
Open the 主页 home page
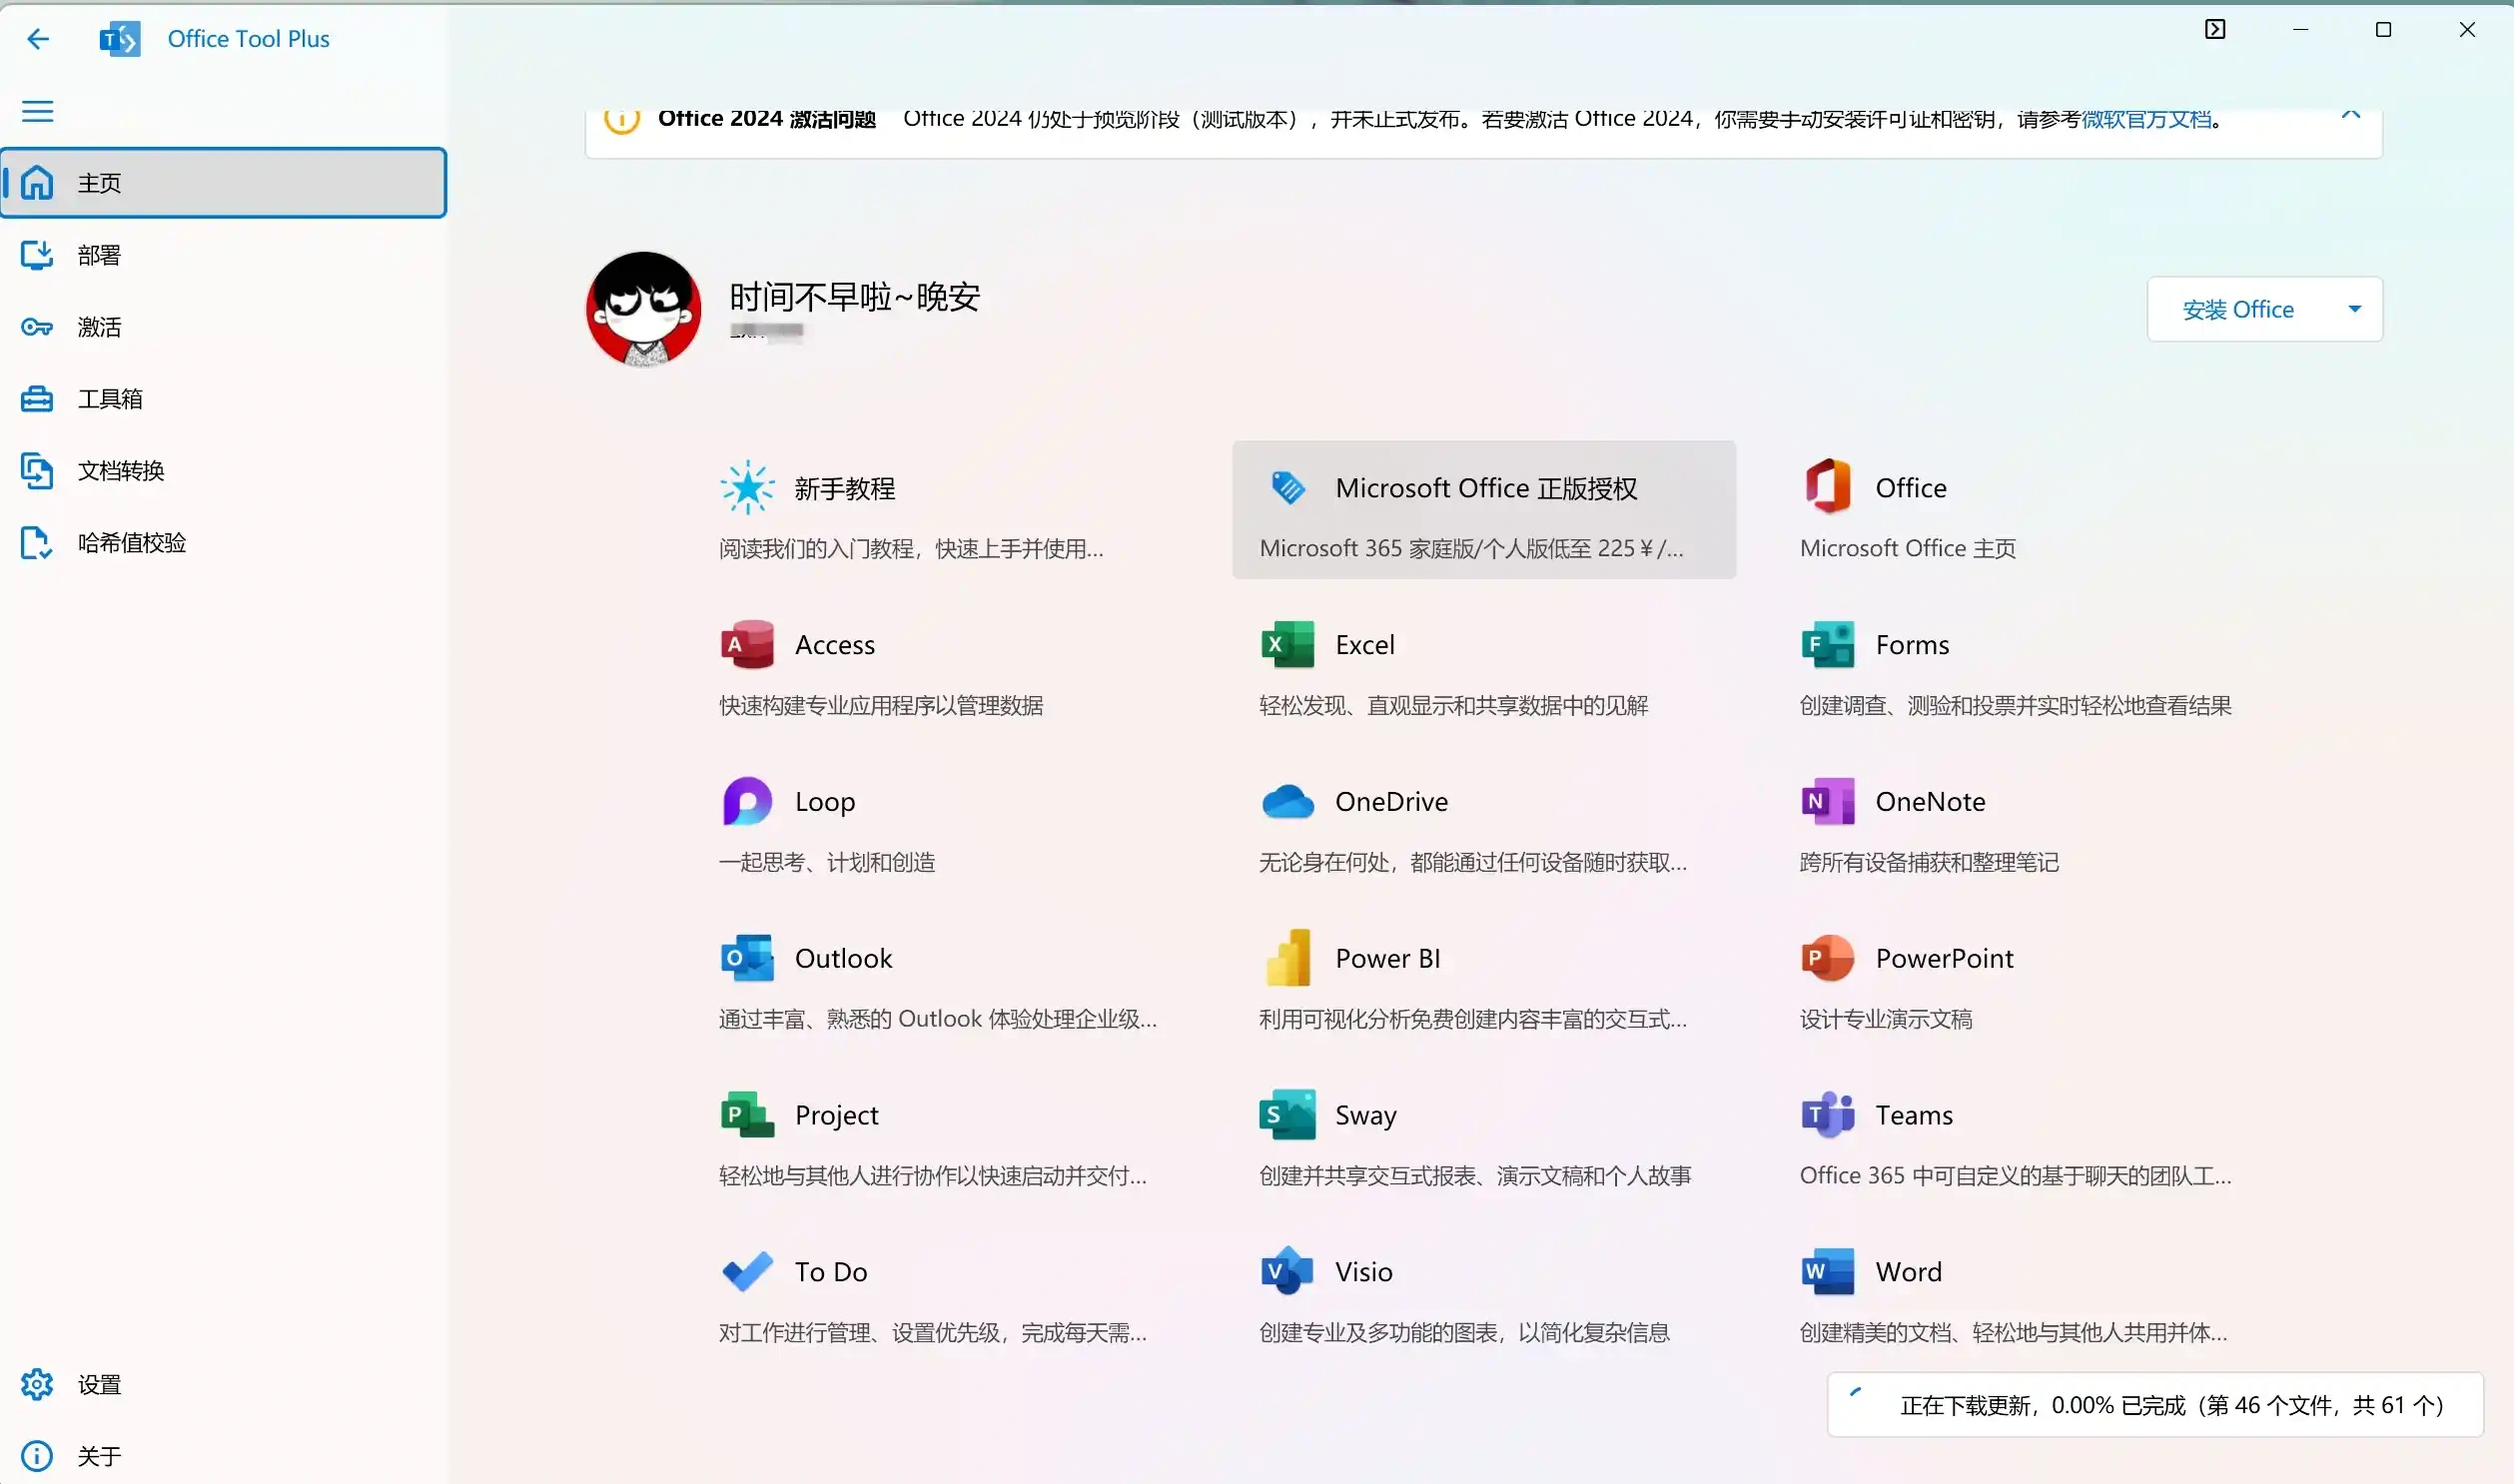tap(224, 183)
